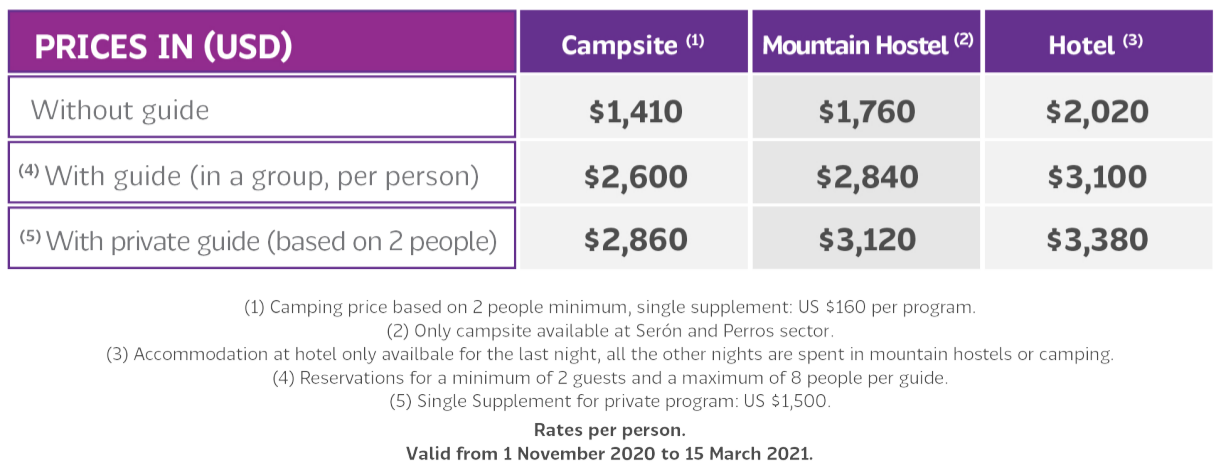Click footnote 1 about camping price
The image size is (1222, 468).
(x=610, y=307)
